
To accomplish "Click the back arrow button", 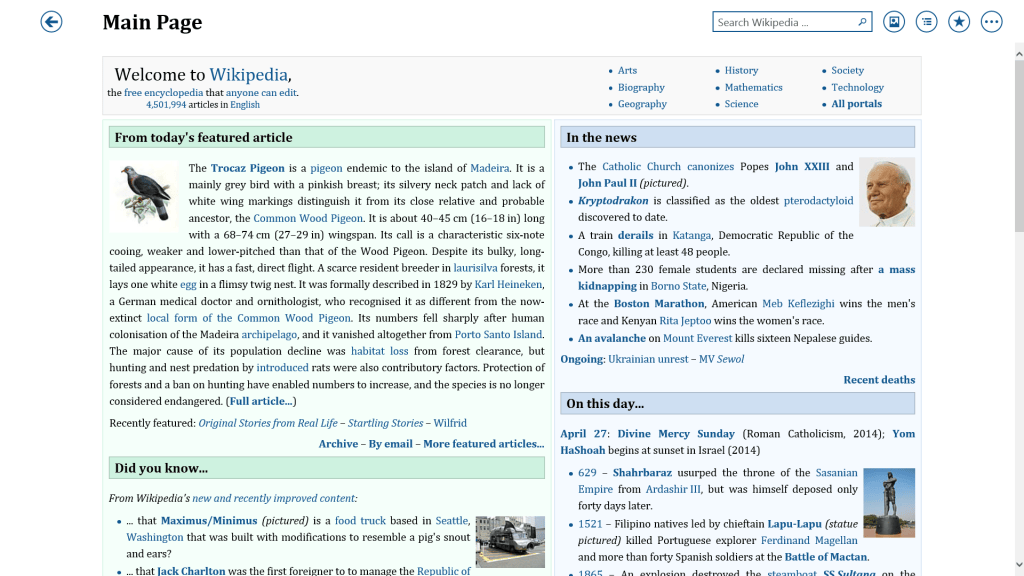I will click(x=51, y=22).
